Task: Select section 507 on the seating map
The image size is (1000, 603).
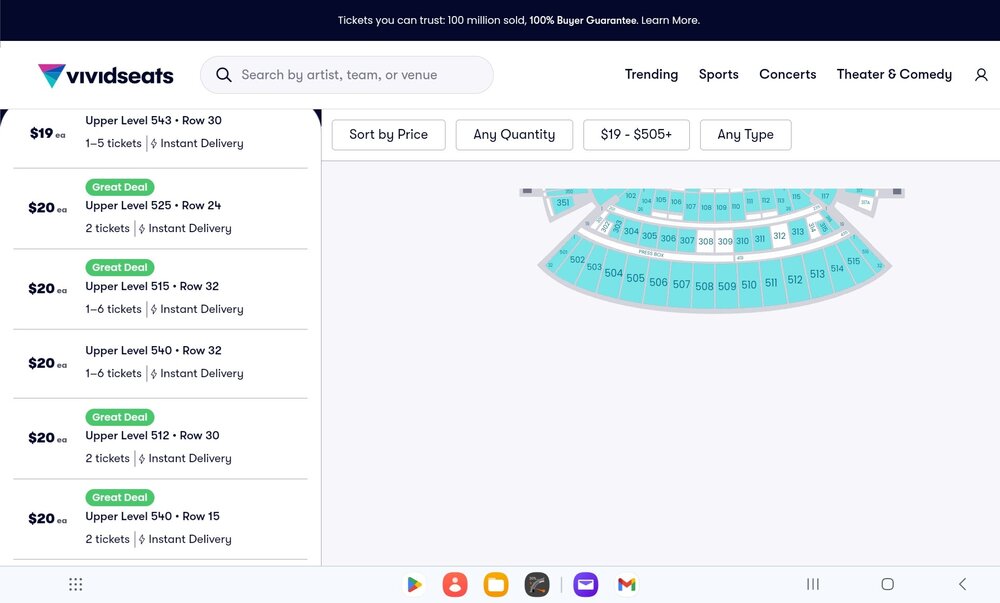Action: pyautogui.click(x=681, y=285)
